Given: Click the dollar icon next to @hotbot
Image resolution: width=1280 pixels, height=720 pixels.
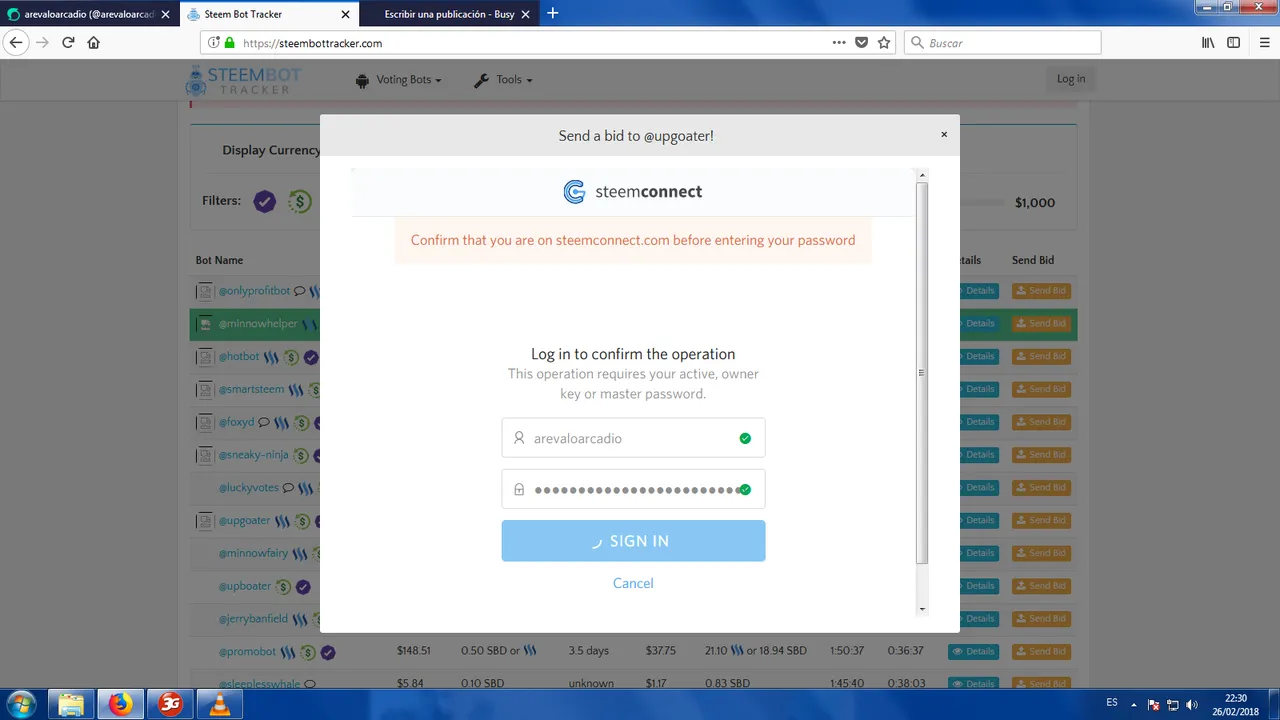Looking at the screenshot, I should click(290, 357).
